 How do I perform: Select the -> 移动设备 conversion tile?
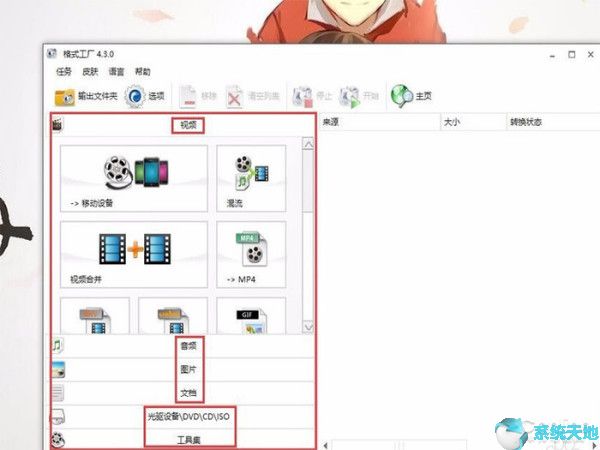pos(134,178)
